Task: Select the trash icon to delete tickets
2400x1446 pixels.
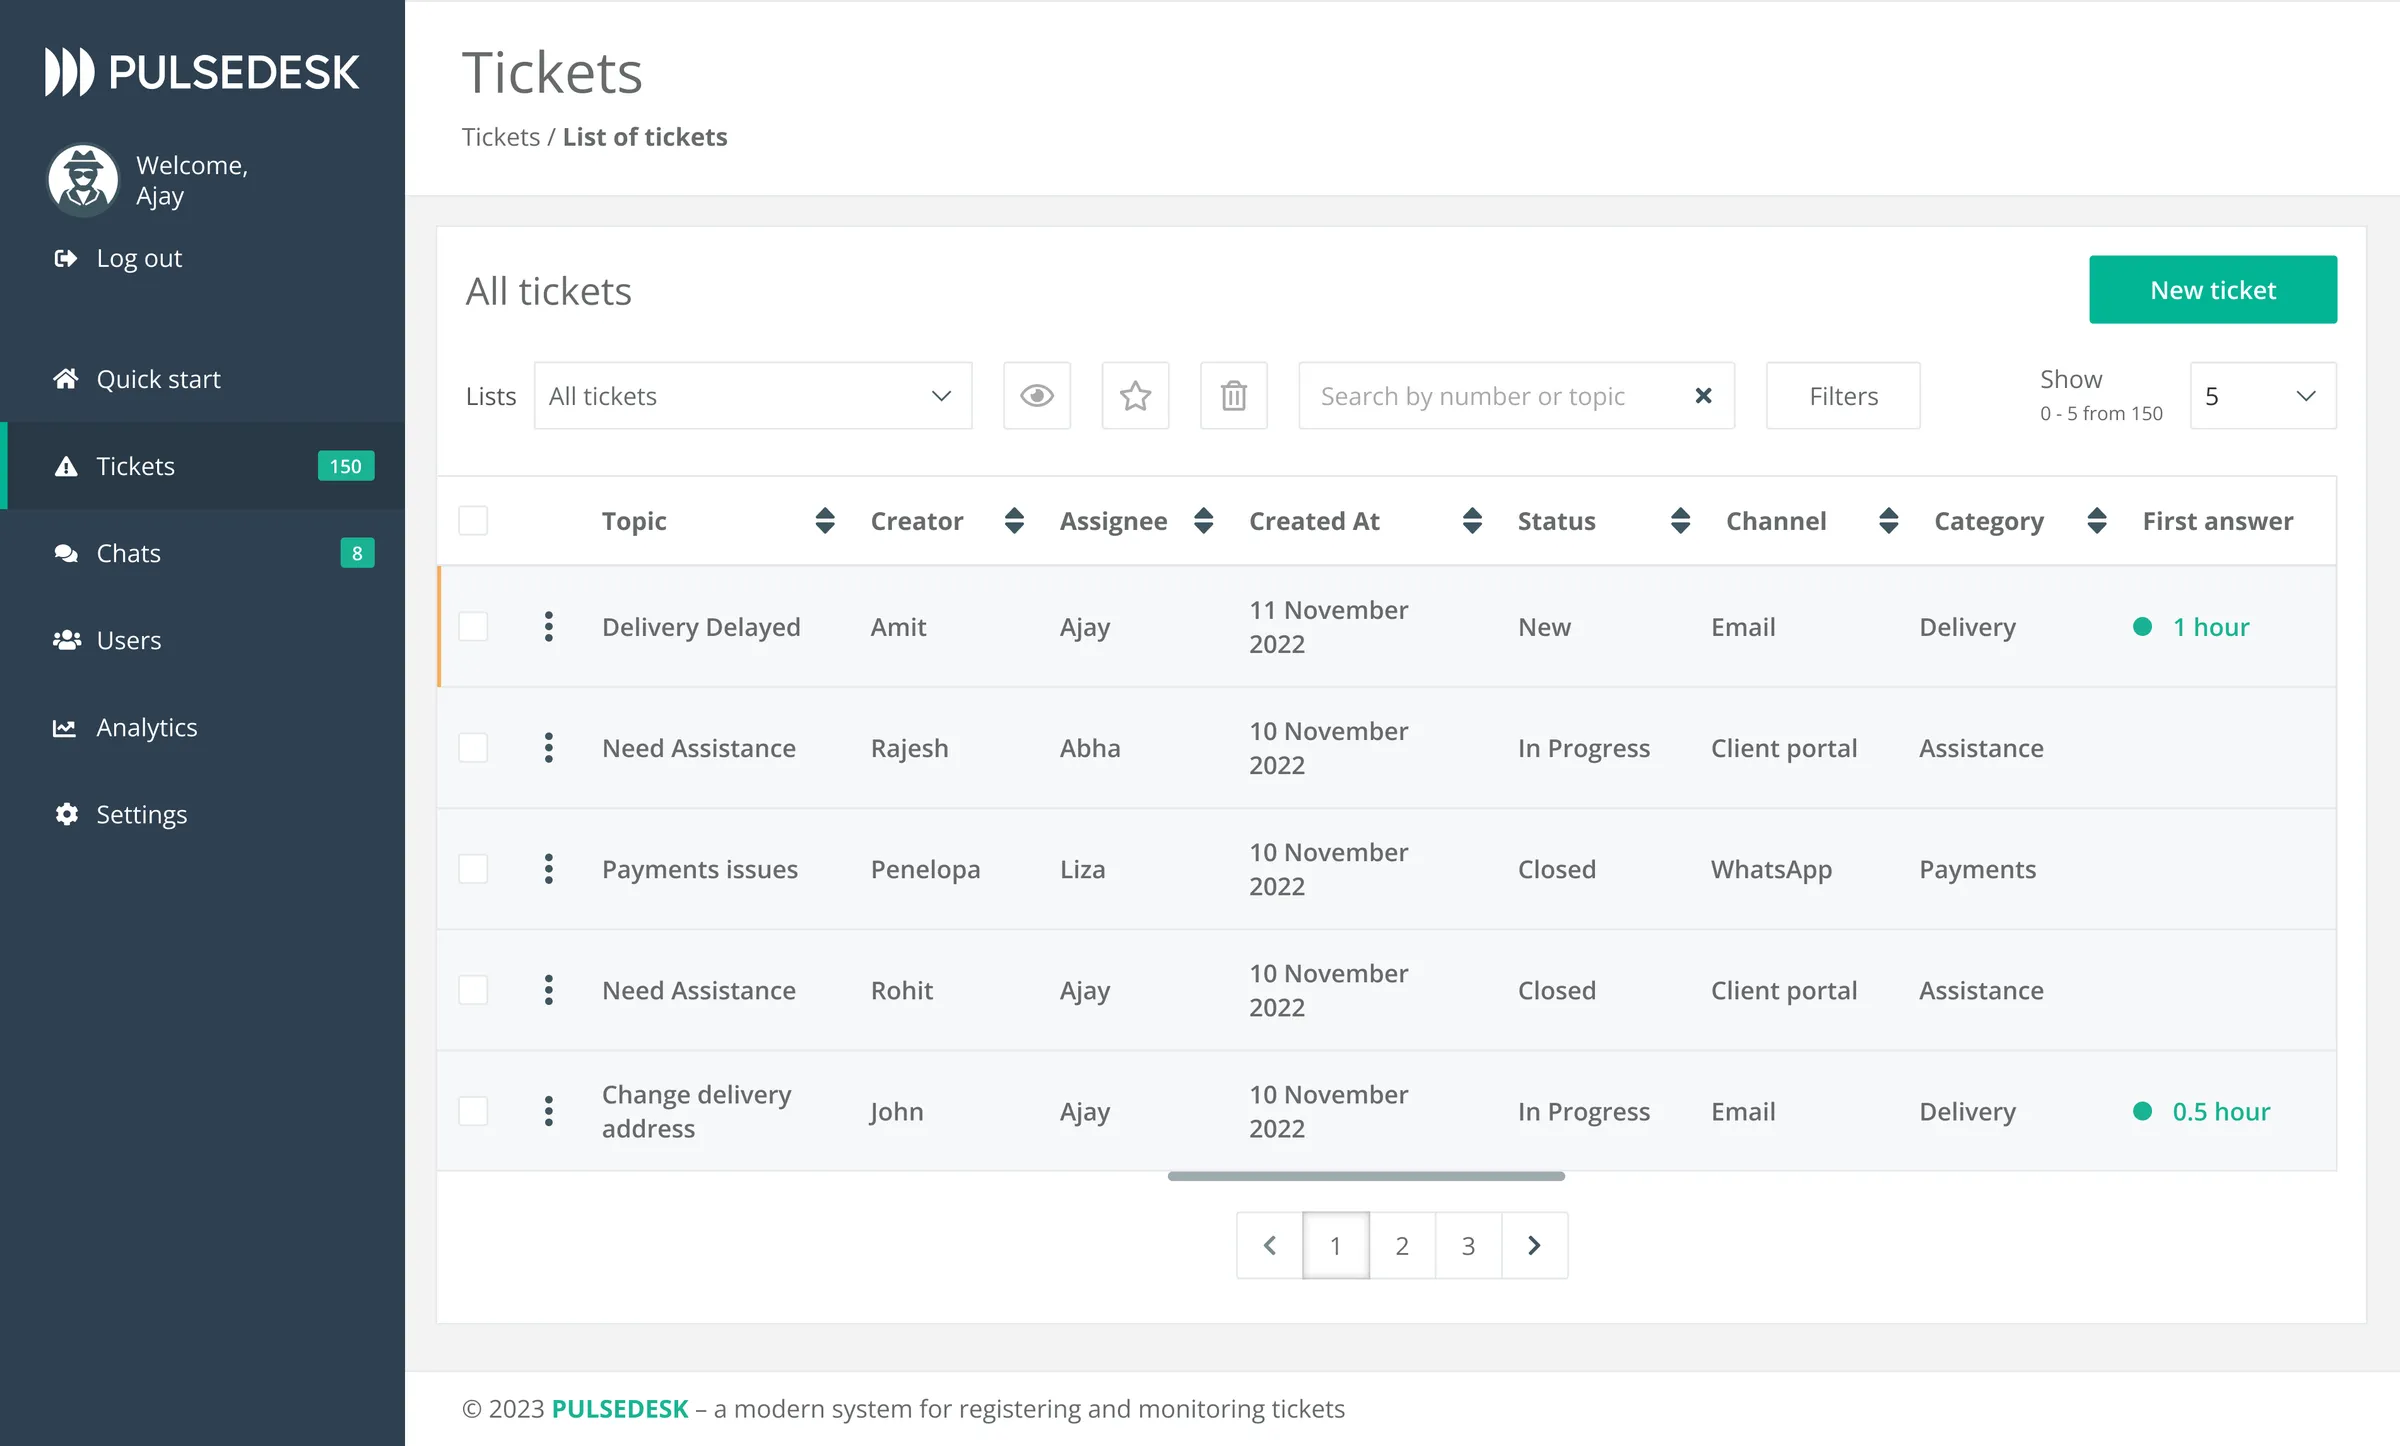Action: pos(1233,395)
